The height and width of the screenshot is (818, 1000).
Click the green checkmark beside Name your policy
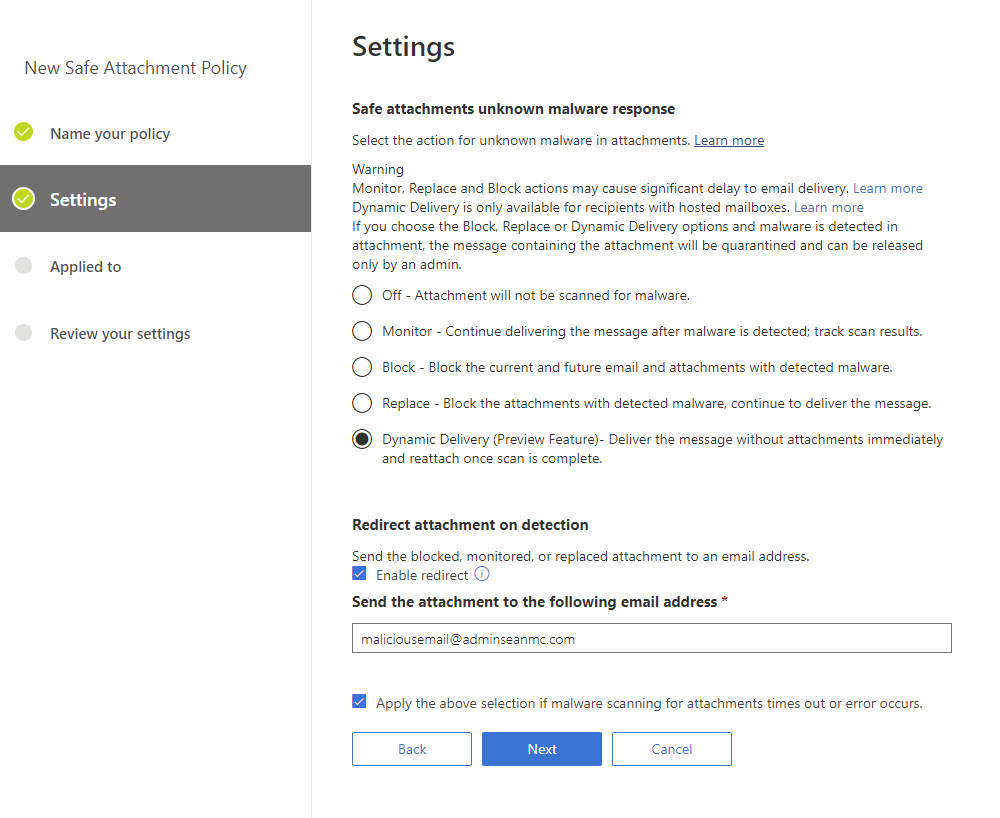tap(24, 132)
